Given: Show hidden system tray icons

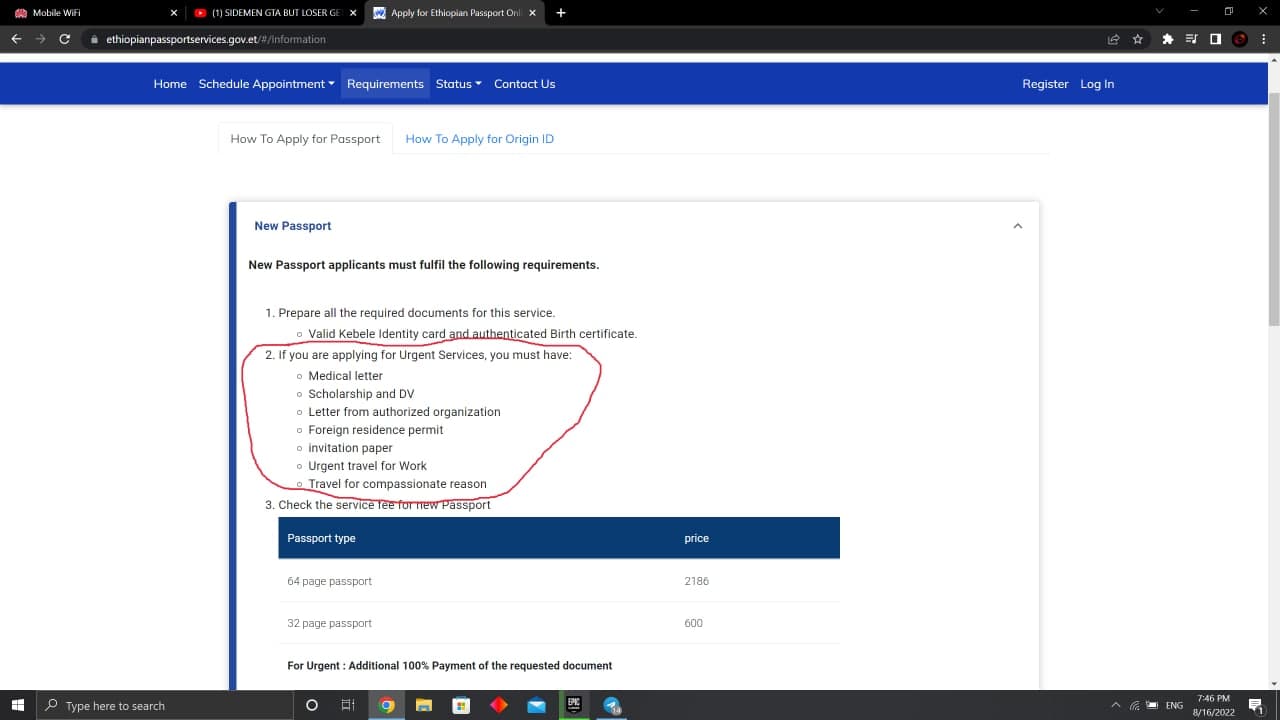Looking at the screenshot, I should pyautogui.click(x=1116, y=705).
